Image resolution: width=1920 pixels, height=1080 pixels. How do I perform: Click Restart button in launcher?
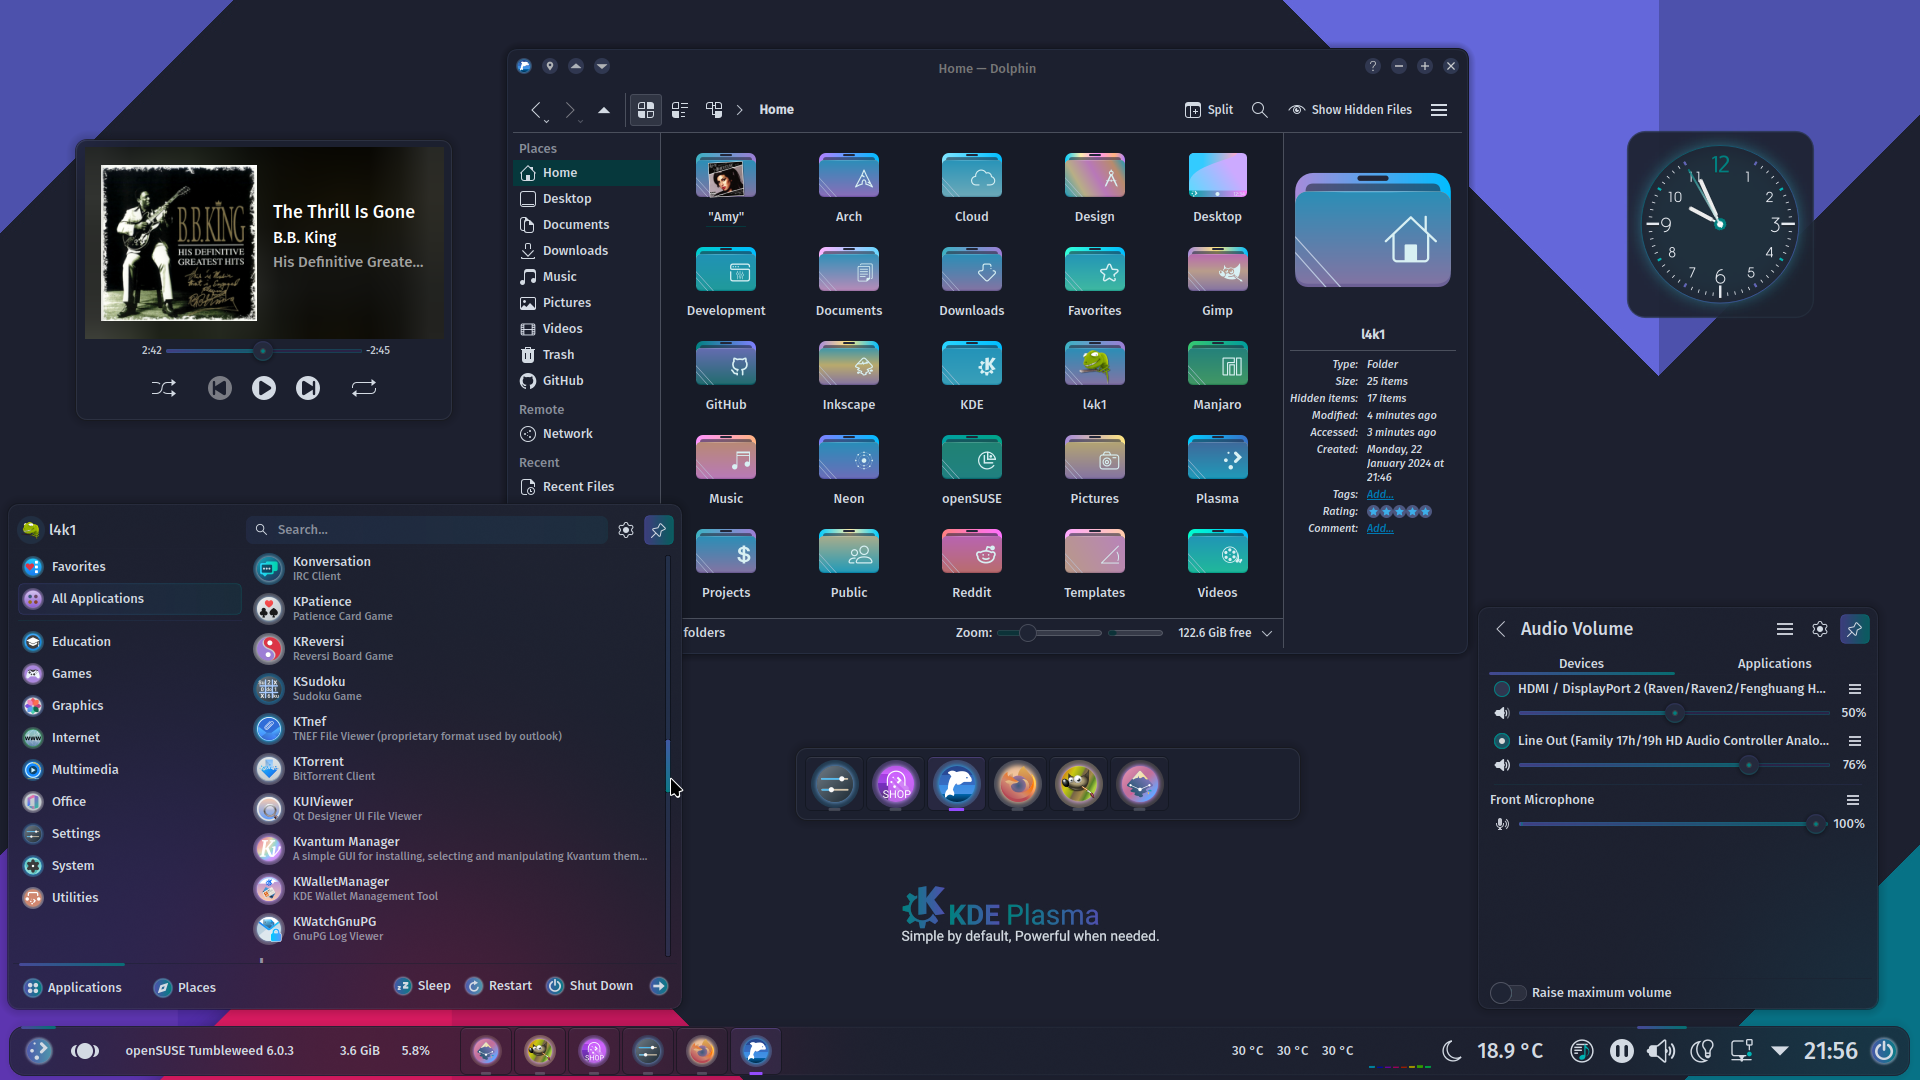point(499,986)
